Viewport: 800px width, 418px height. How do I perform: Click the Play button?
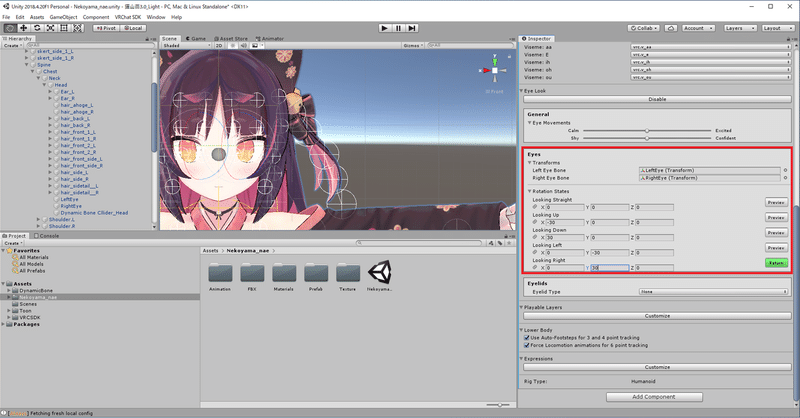click(x=385, y=28)
